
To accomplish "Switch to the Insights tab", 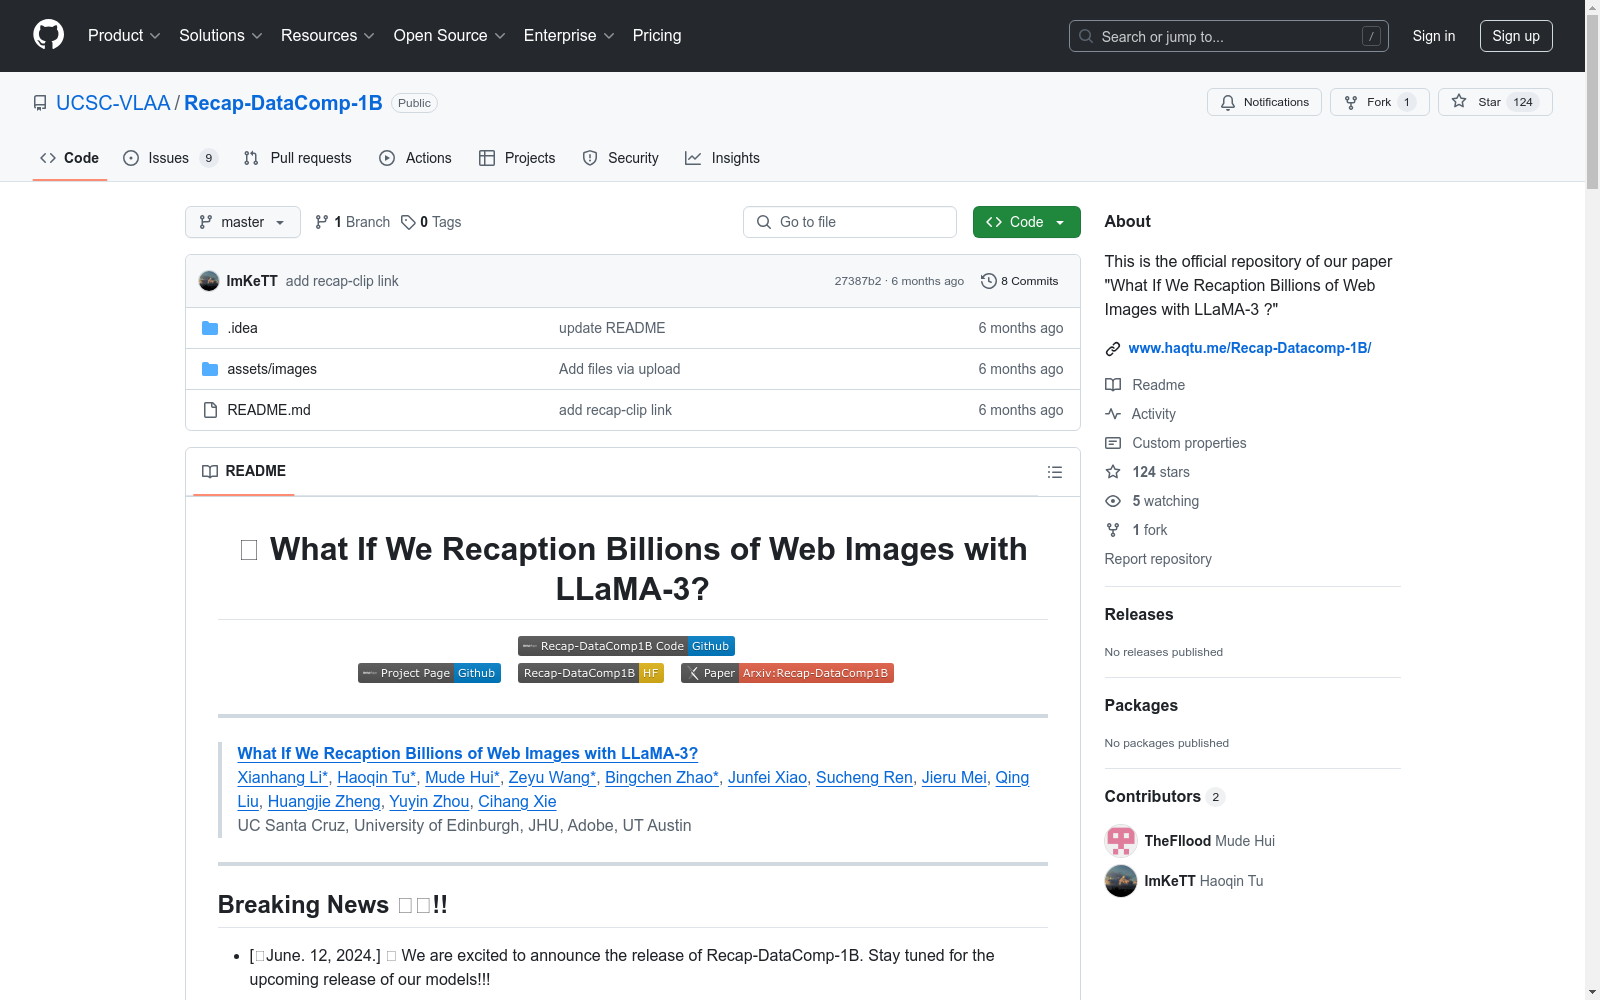I will click(x=722, y=158).
